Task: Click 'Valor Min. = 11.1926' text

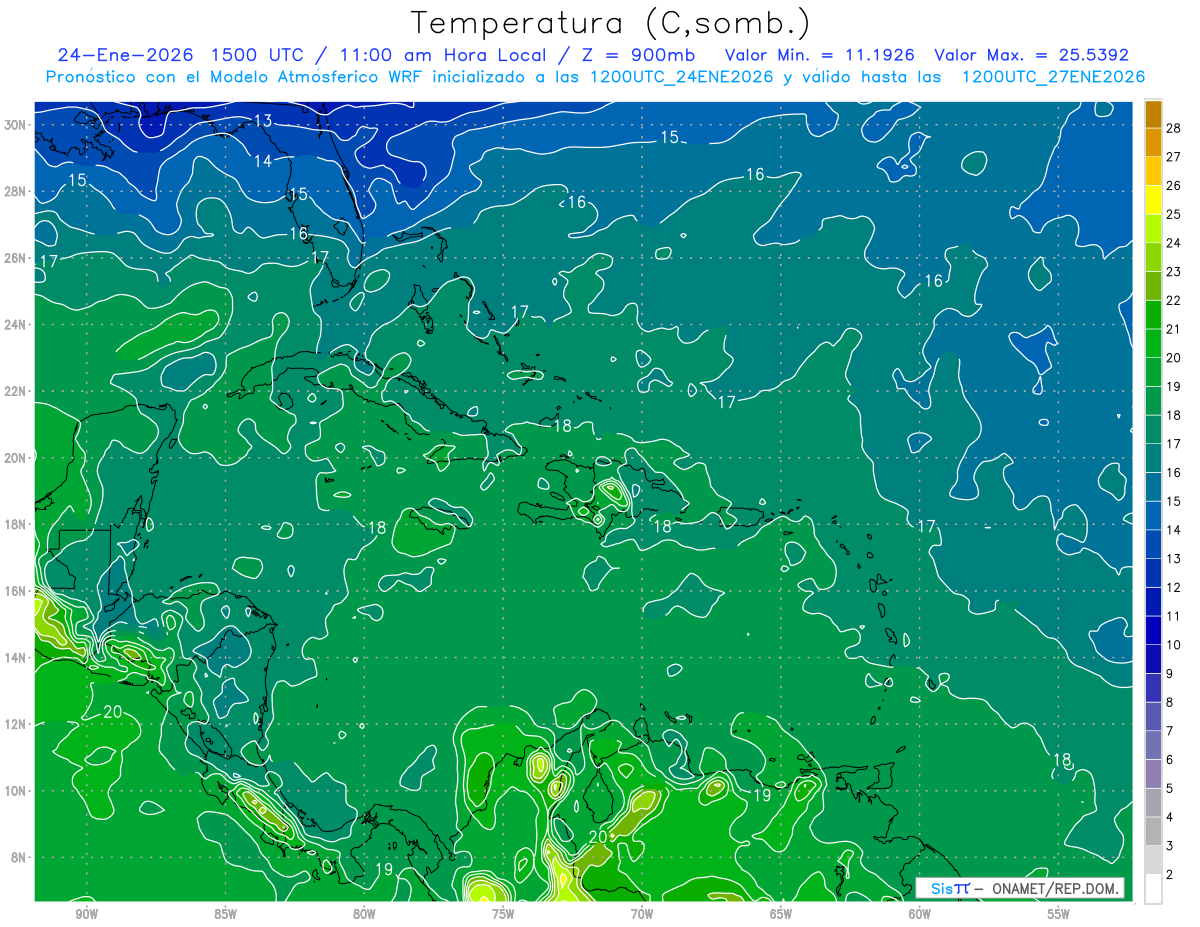Action: (x=820, y=55)
